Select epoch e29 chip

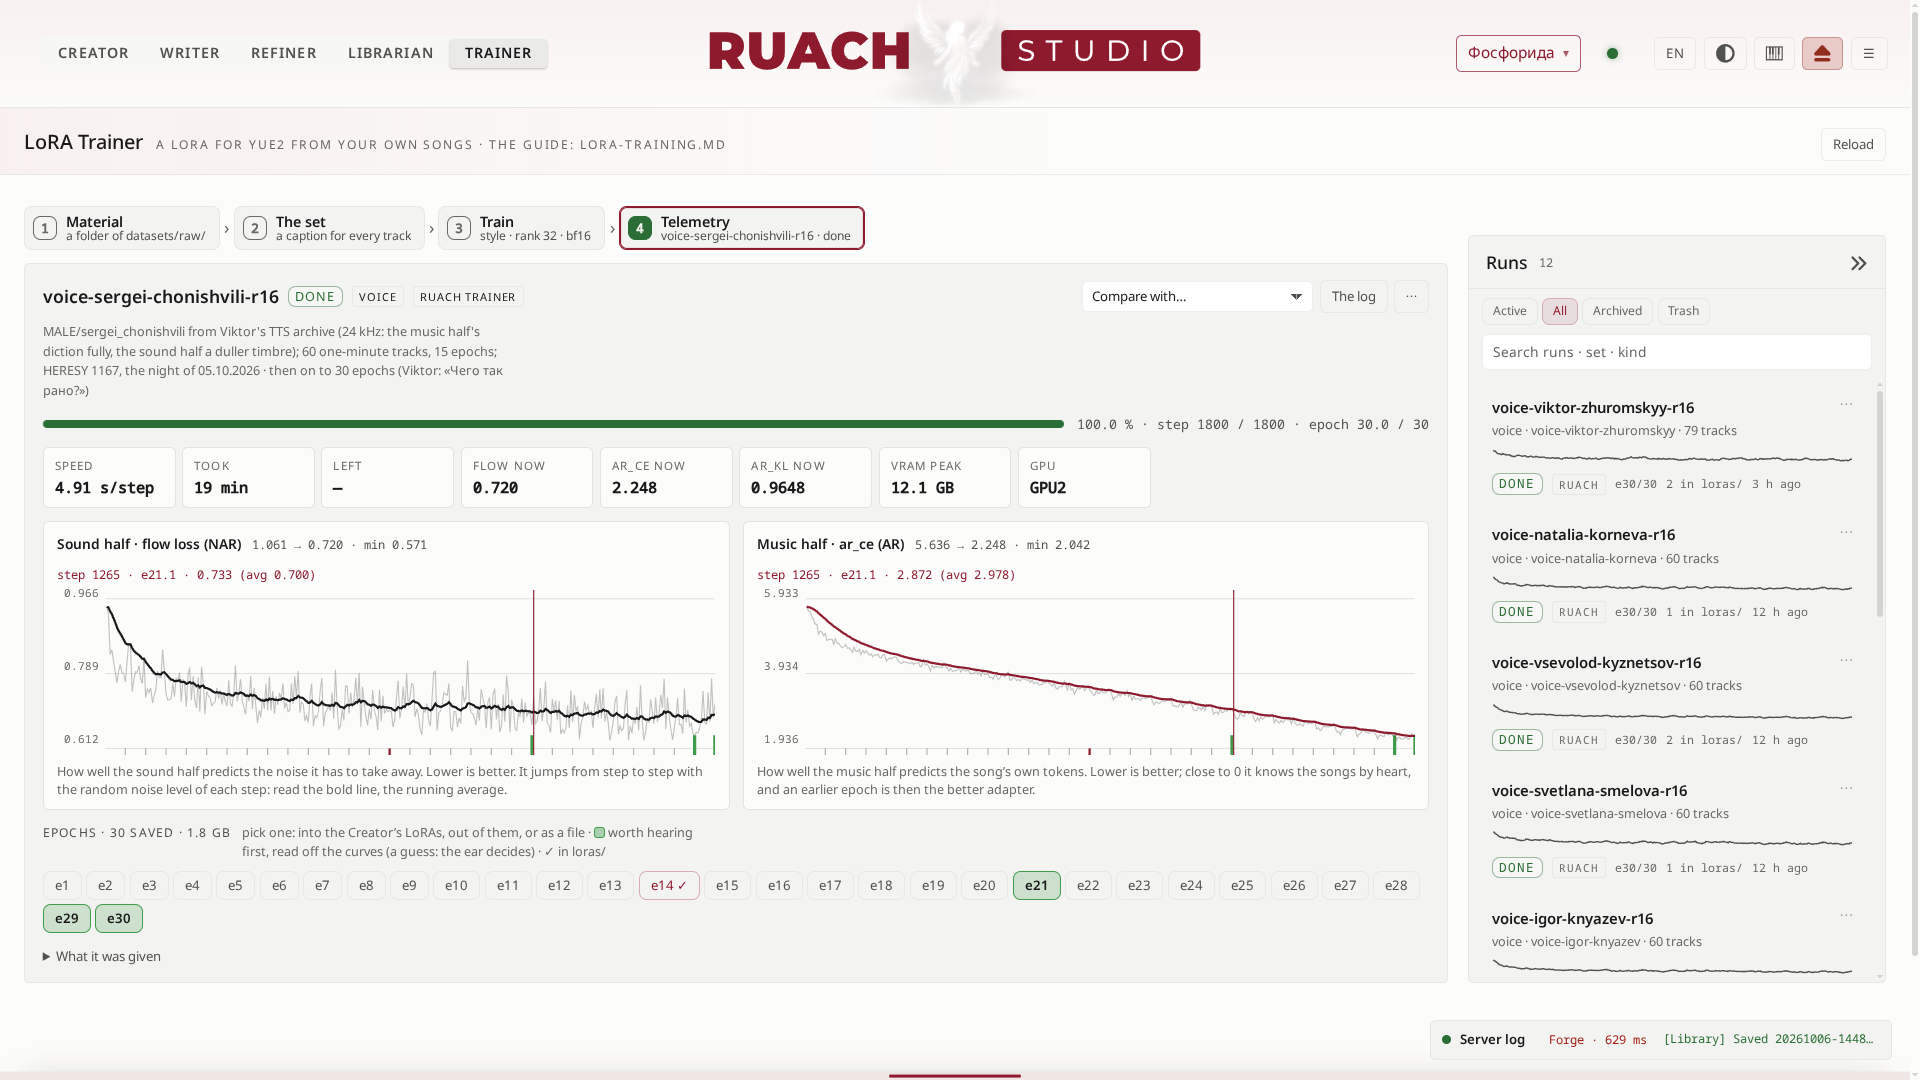67,918
